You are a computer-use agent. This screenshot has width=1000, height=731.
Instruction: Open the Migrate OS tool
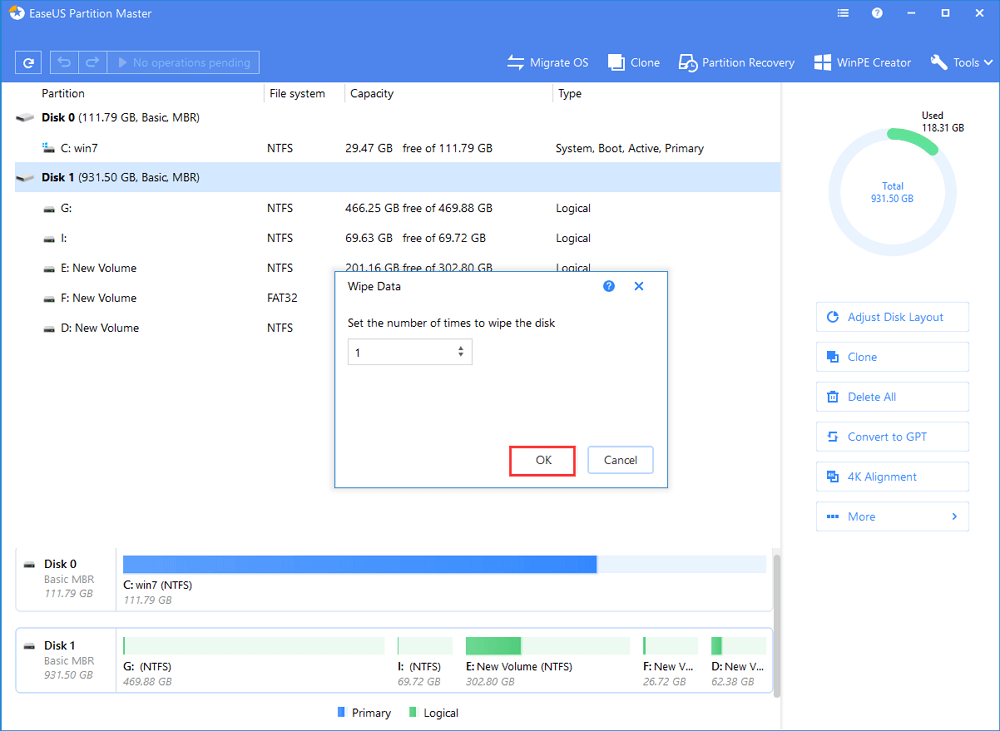(547, 62)
